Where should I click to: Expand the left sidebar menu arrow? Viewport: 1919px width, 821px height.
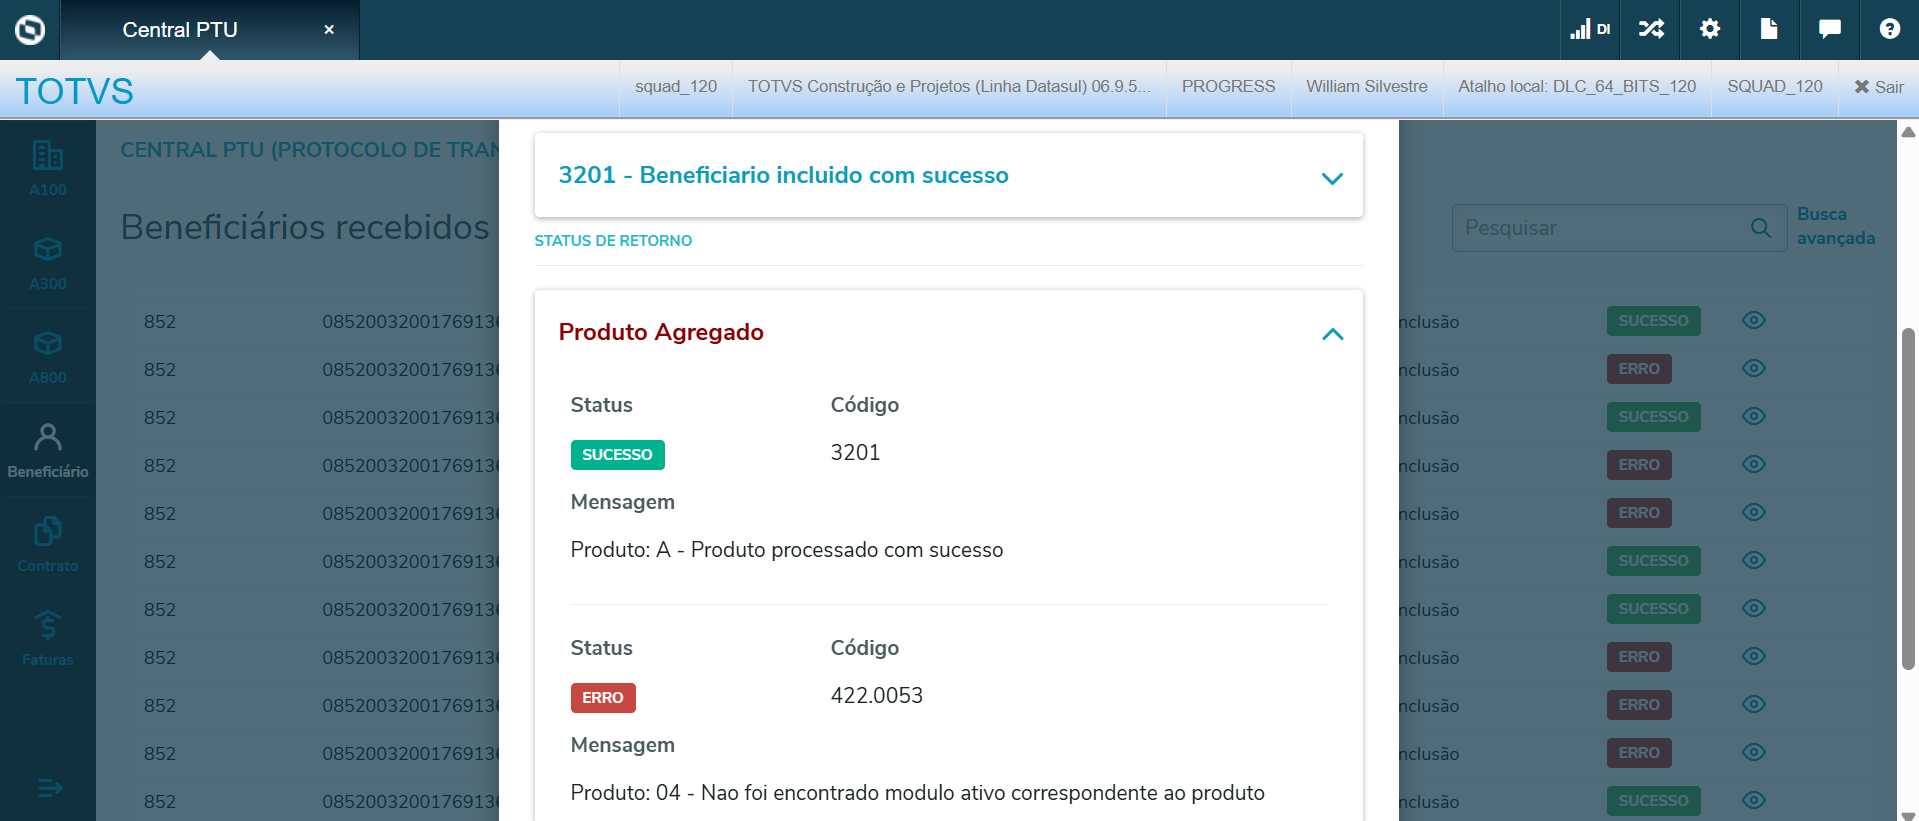pyautogui.click(x=49, y=789)
